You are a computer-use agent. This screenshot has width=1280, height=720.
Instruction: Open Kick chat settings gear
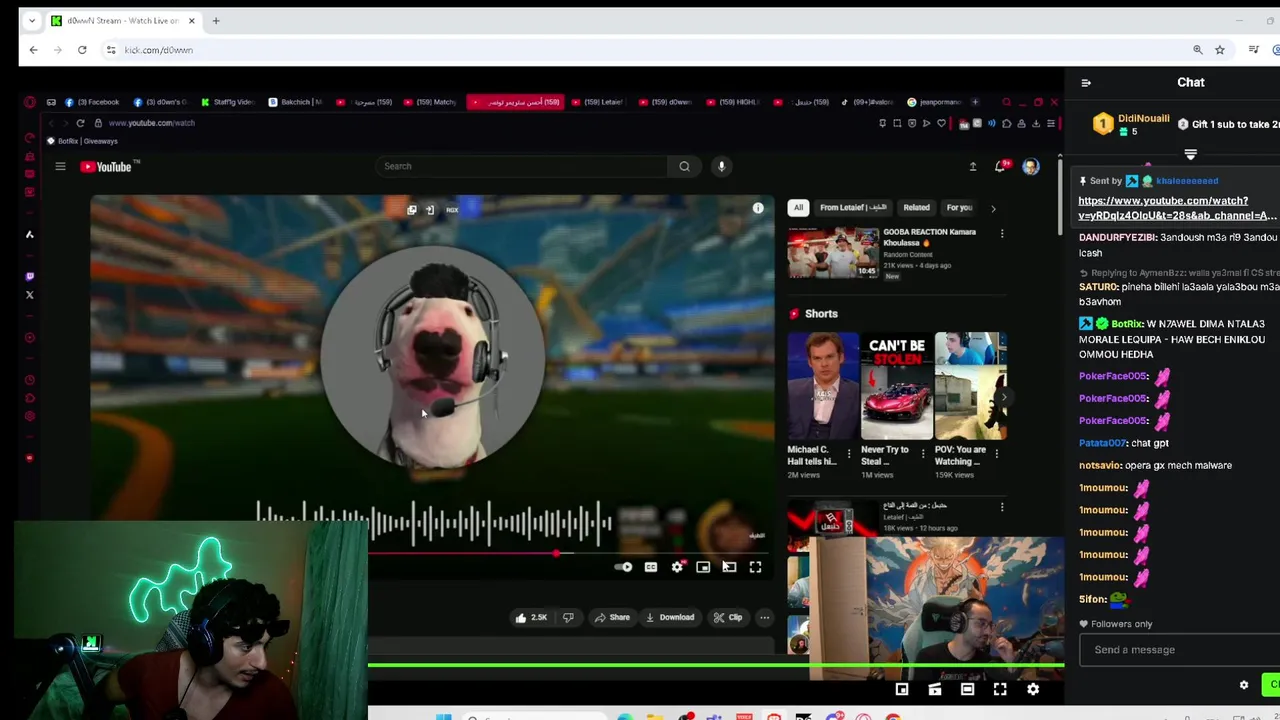pyautogui.click(x=1244, y=685)
